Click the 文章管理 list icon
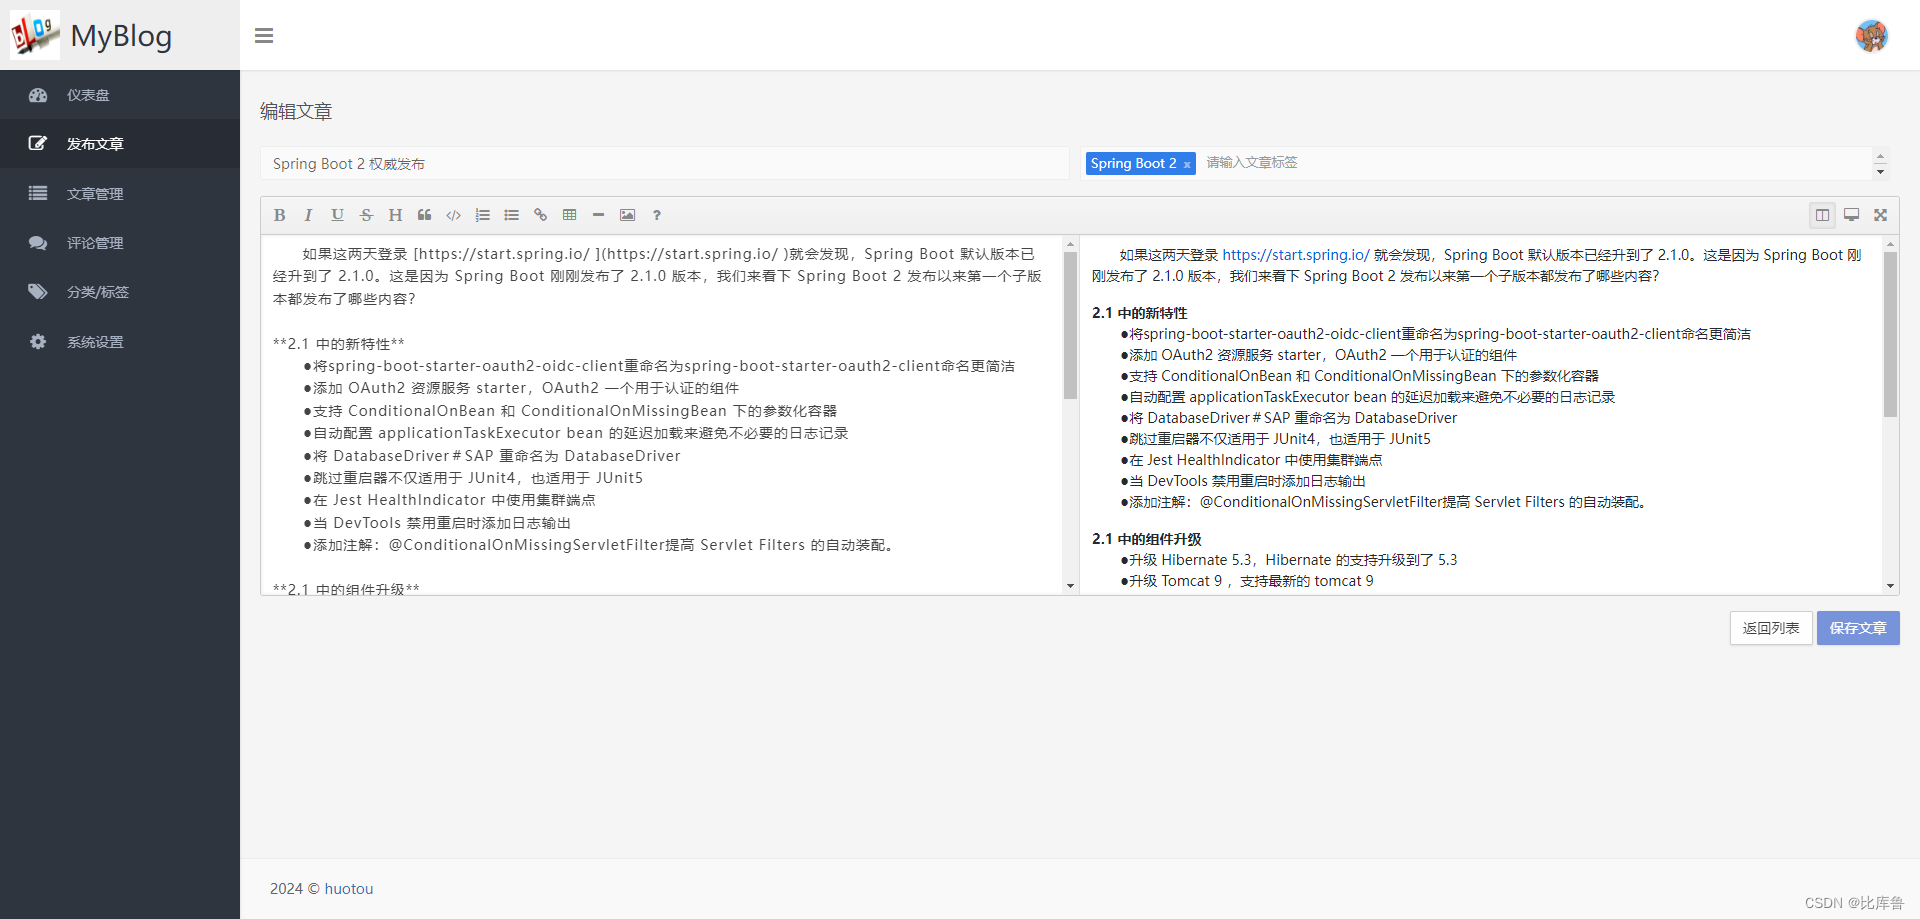Image resolution: width=1920 pixels, height=919 pixels. 38,193
